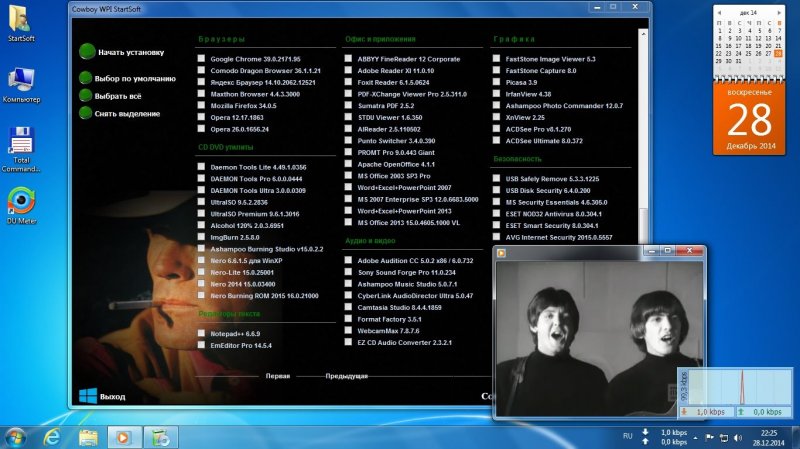800x449 pixels.
Task: Click Снять выделение label
Action: (127, 114)
